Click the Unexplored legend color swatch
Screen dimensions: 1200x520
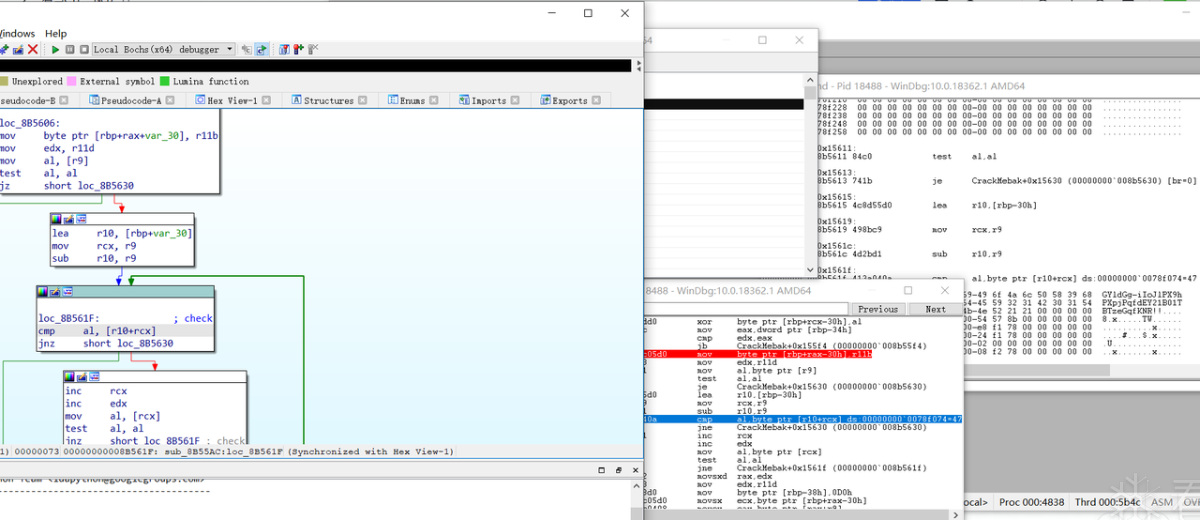coord(3,81)
